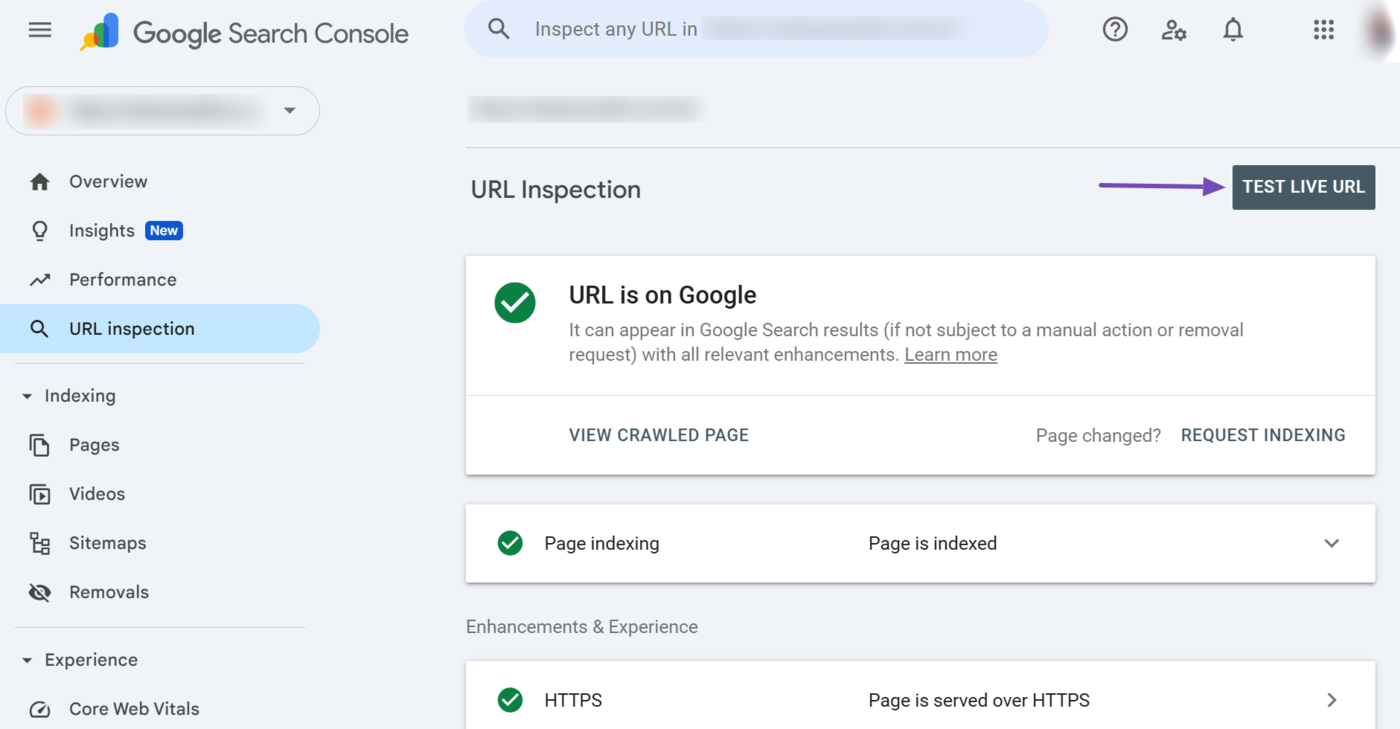
Task: Click the Overview home icon
Action: coord(40,181)
